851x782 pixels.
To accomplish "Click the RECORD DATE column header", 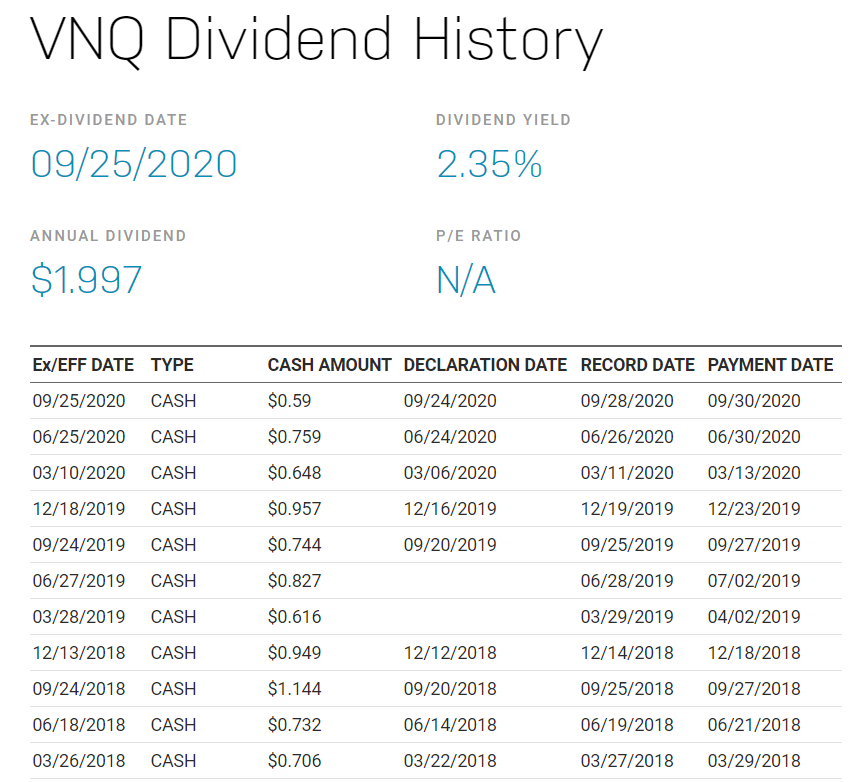I will 638,365.
